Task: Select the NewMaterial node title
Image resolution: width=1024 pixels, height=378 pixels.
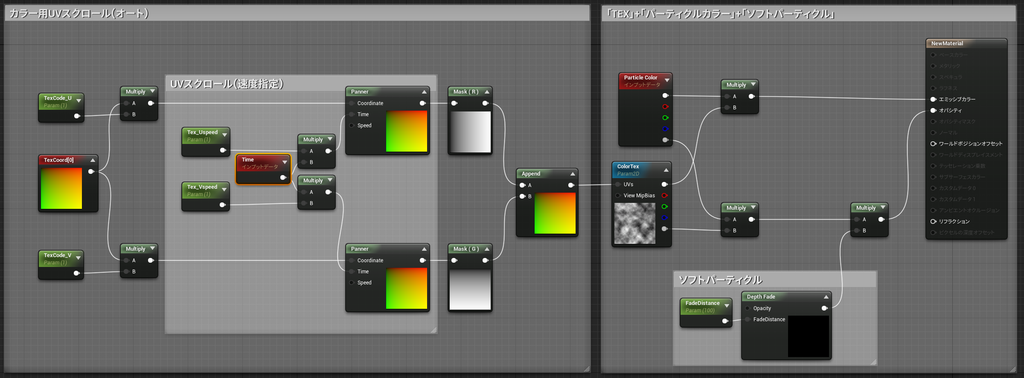Action: pyautogui.click(x=947, y=43)
